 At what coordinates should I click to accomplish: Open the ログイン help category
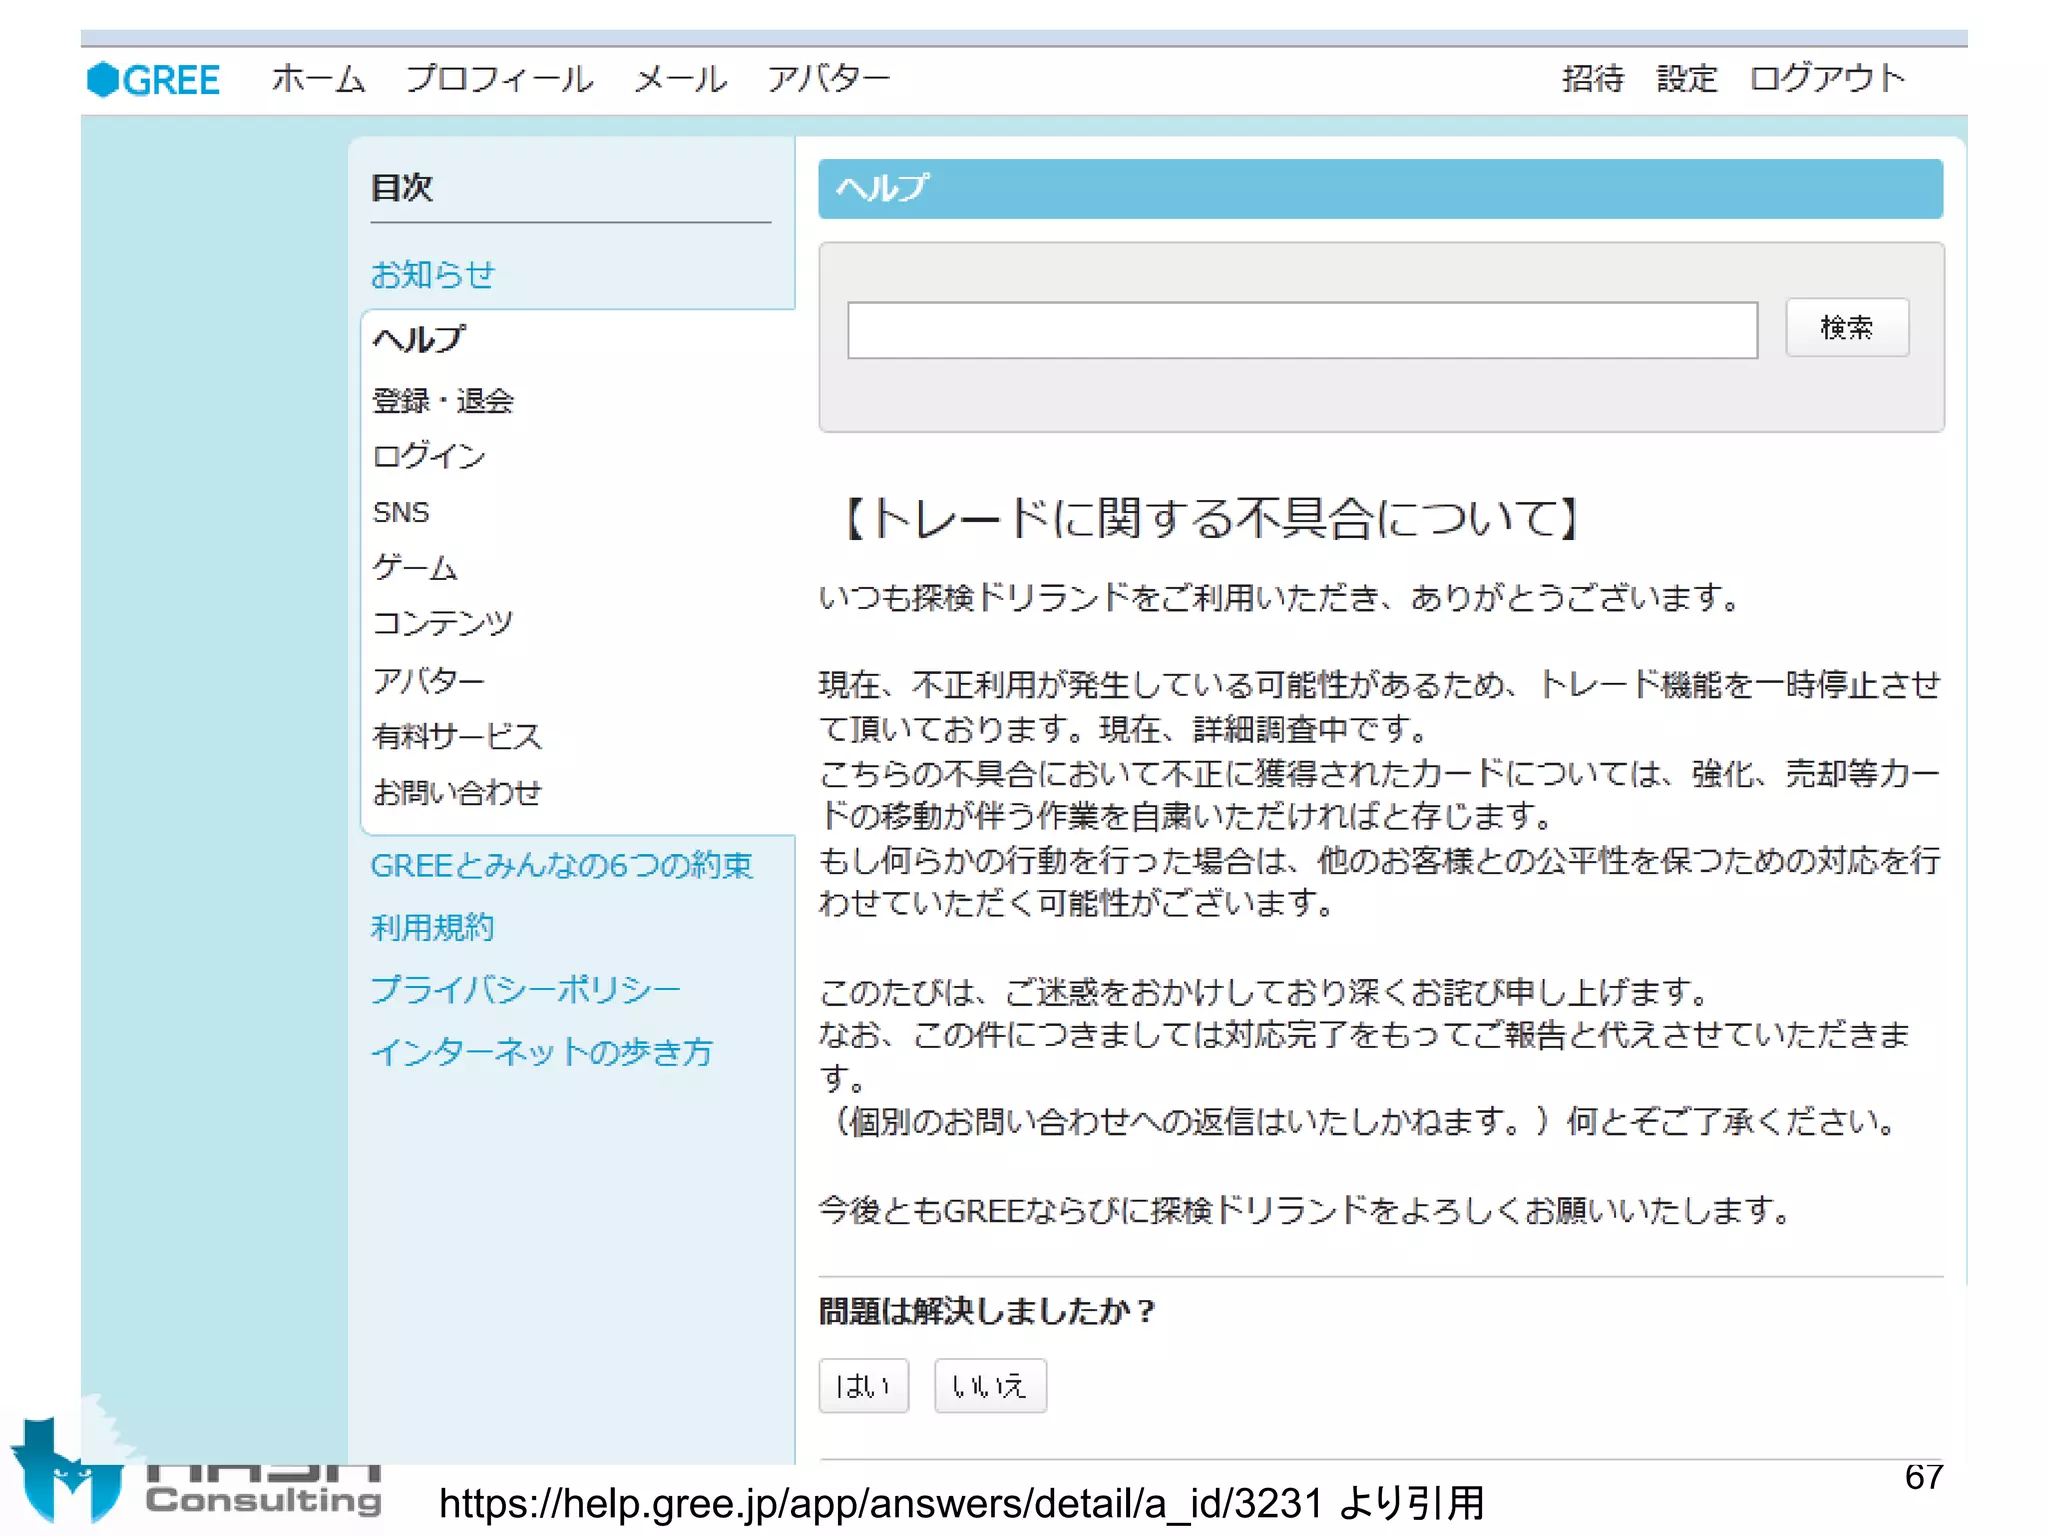429,457
